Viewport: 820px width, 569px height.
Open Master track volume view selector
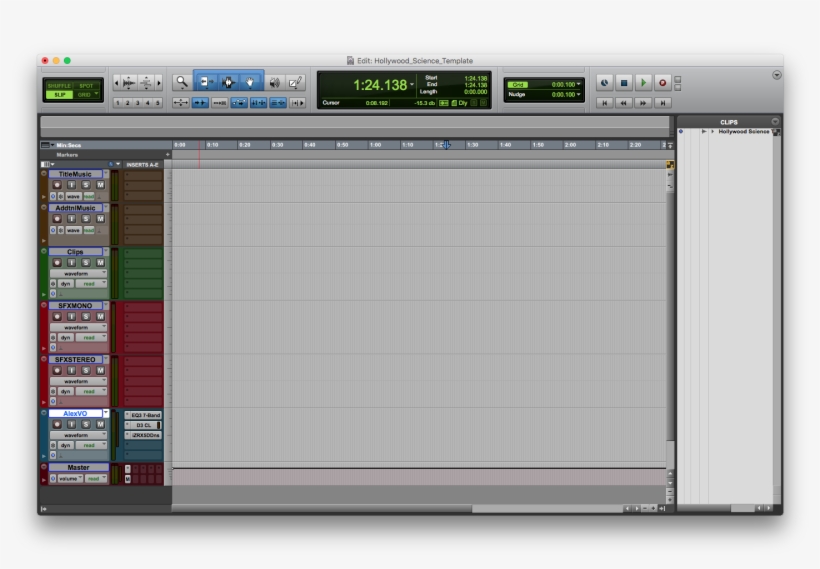pos(70,479)
